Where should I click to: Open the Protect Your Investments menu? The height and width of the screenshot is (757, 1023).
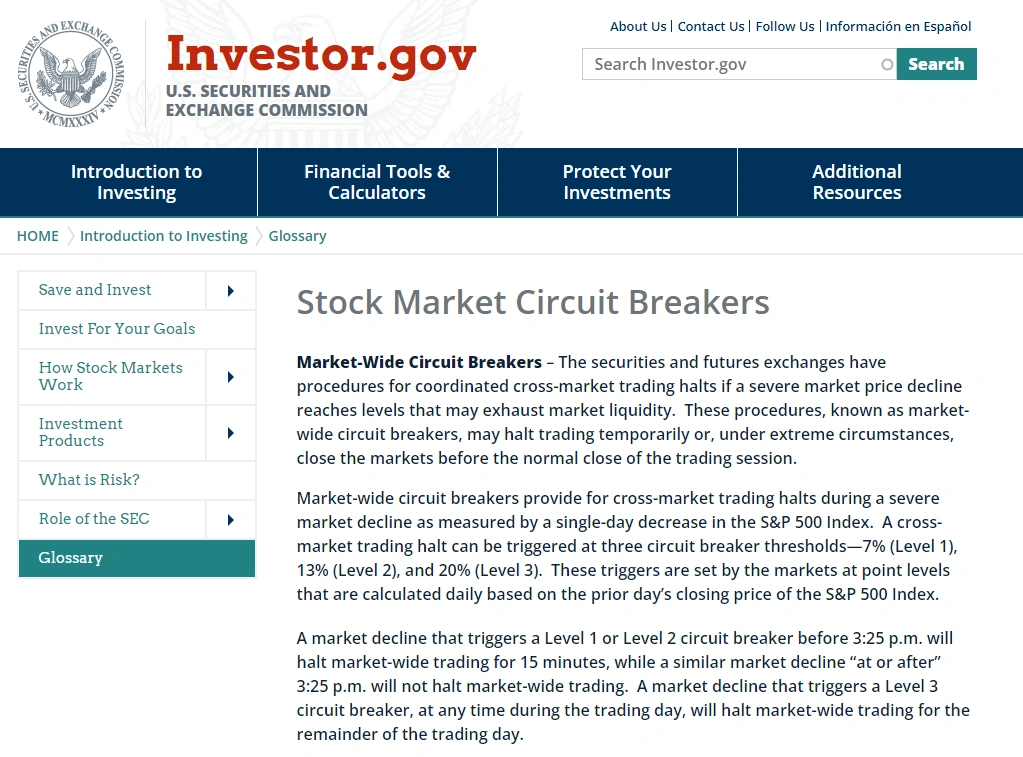pyautogui.click(x=617, y=182)
